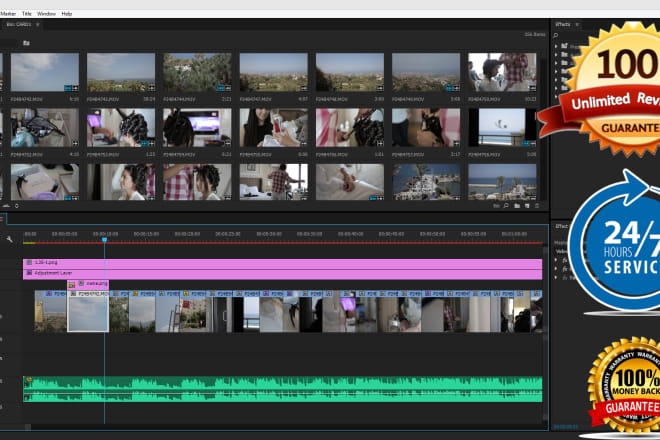Select the balcony sea view thumbnail with black bars
This screenshot has width=660, height=440.
point(502,128)
